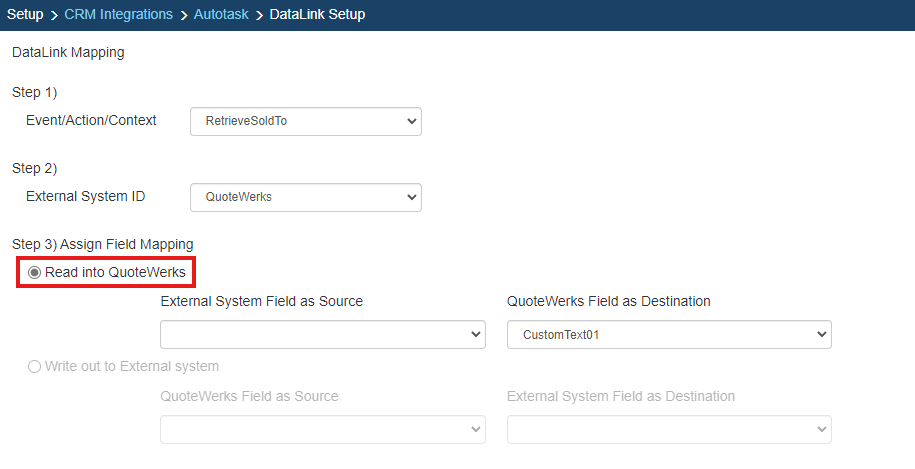Expand the External System ID dropdown

[305, 197]
